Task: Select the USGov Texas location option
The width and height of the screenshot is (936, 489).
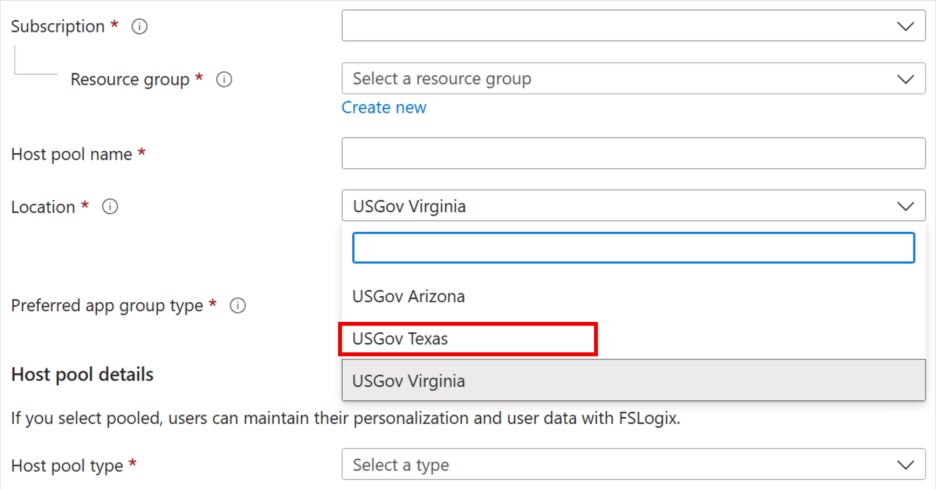Action: tap(400, 339)
